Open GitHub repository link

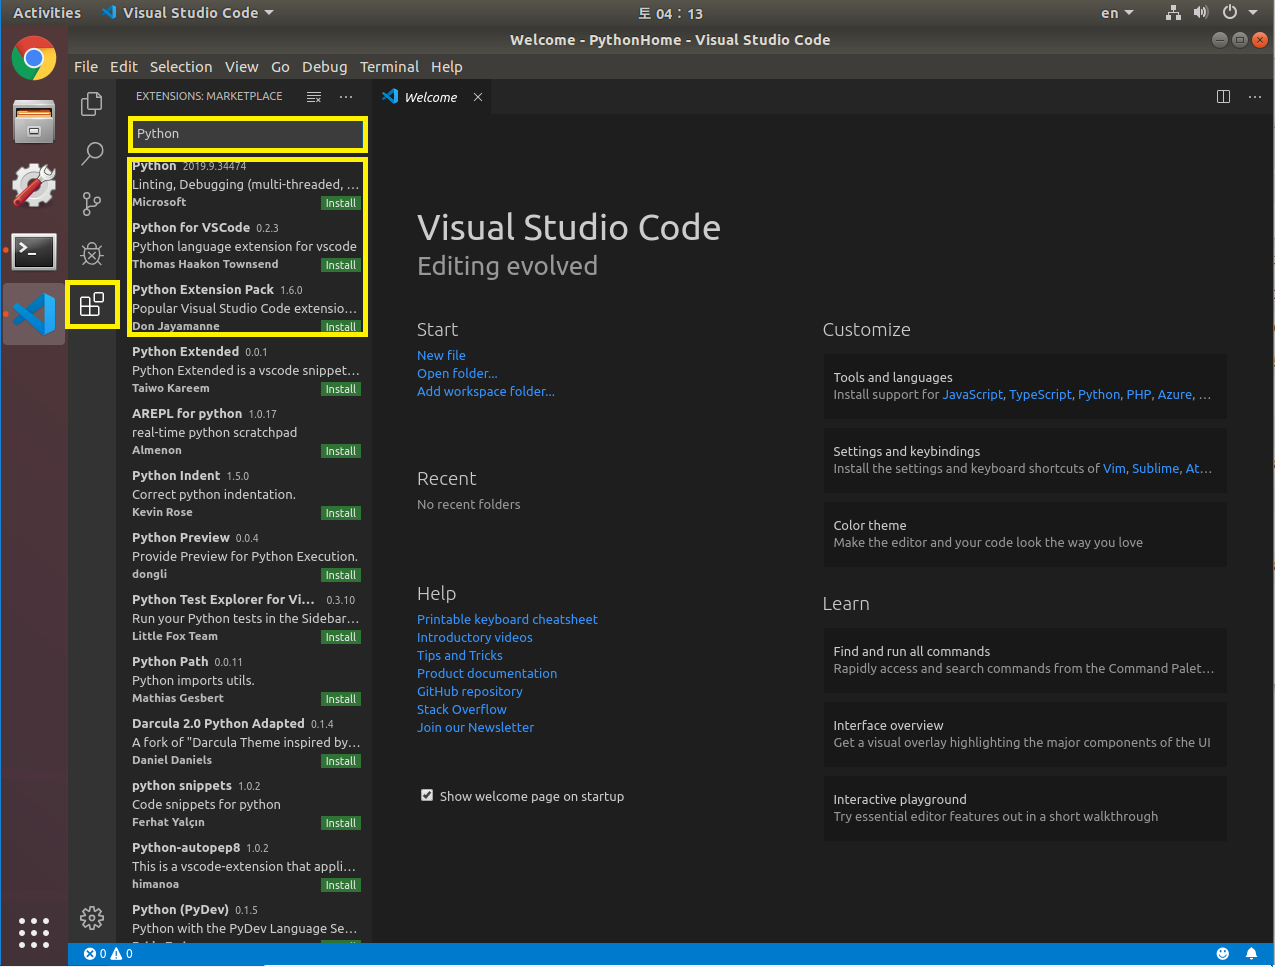(470, 691)
